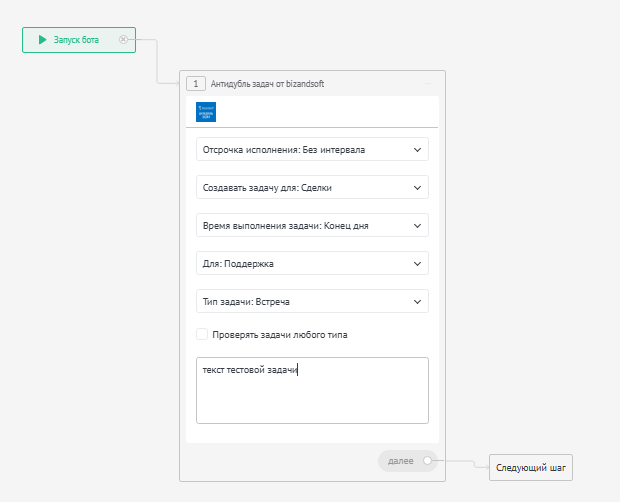Click the Следующий шаг button

coord(531,468)
